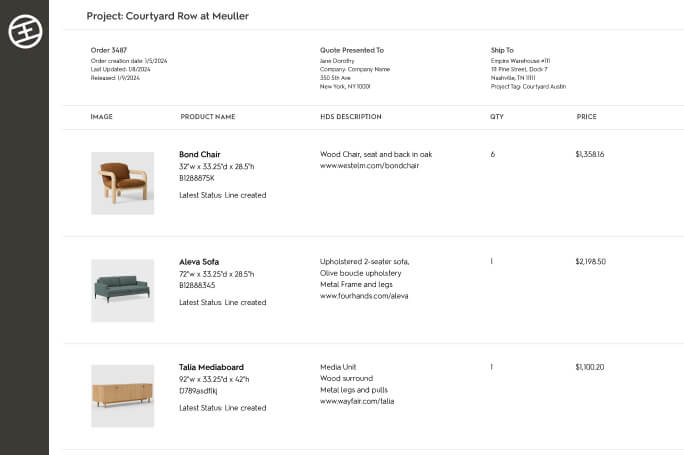Viewport: 684px width, 455px height.
Task: Click the HDS Description column header
Action: pyautogui.click(x=350, y=117)
